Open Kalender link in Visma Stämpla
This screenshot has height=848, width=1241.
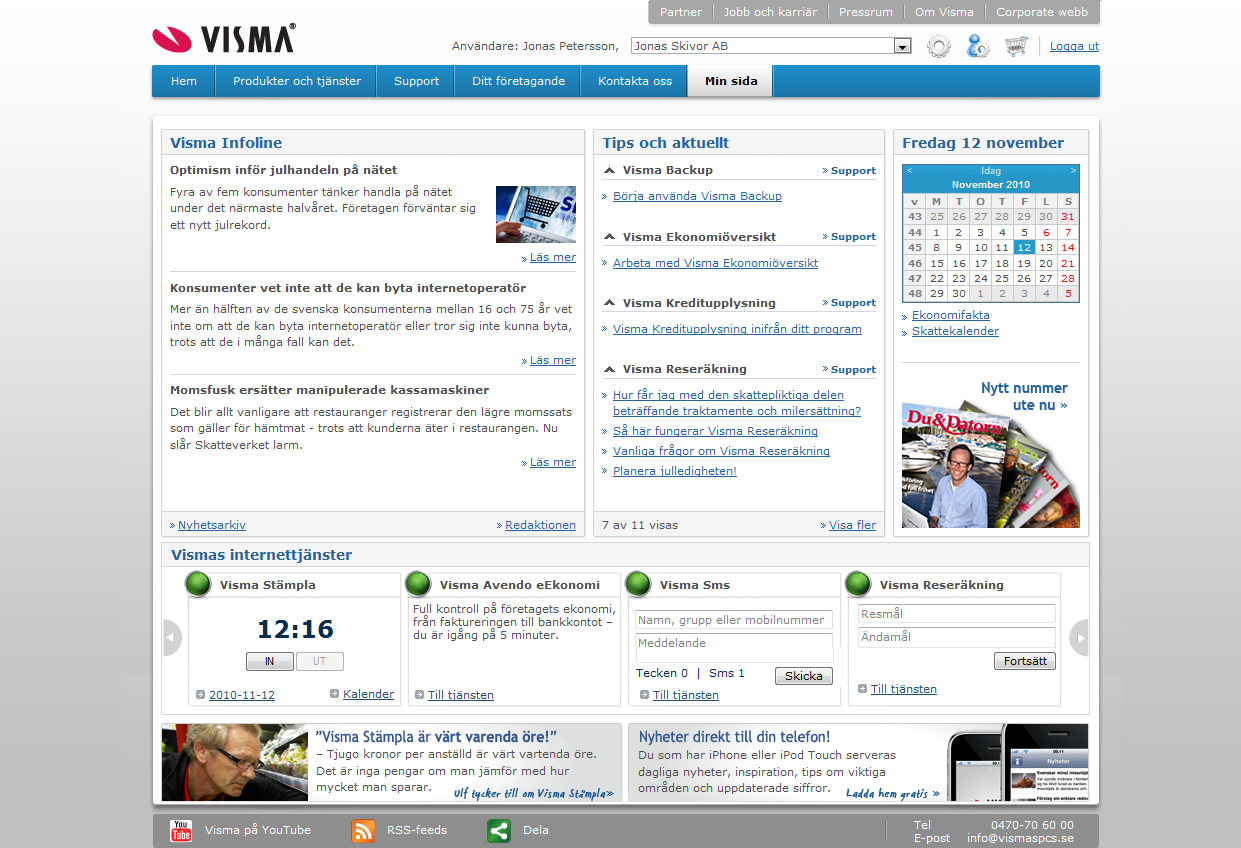pos(368,694)
